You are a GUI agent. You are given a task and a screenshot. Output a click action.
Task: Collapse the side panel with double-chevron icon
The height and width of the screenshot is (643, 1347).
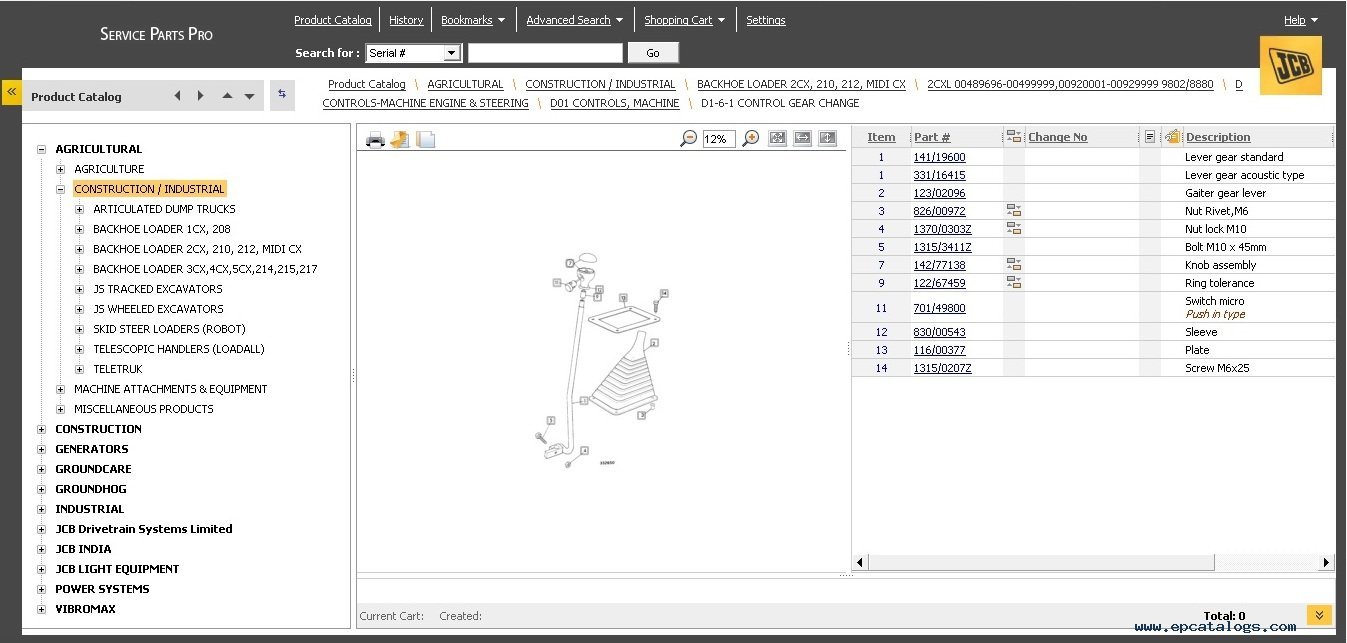click(x=12, y=92)
